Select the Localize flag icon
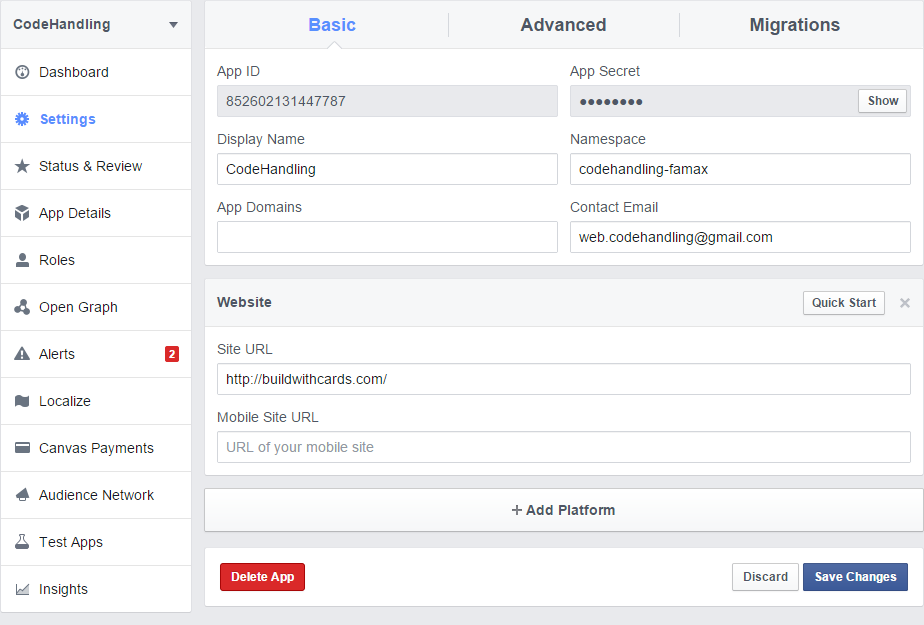 pos(22,401)
